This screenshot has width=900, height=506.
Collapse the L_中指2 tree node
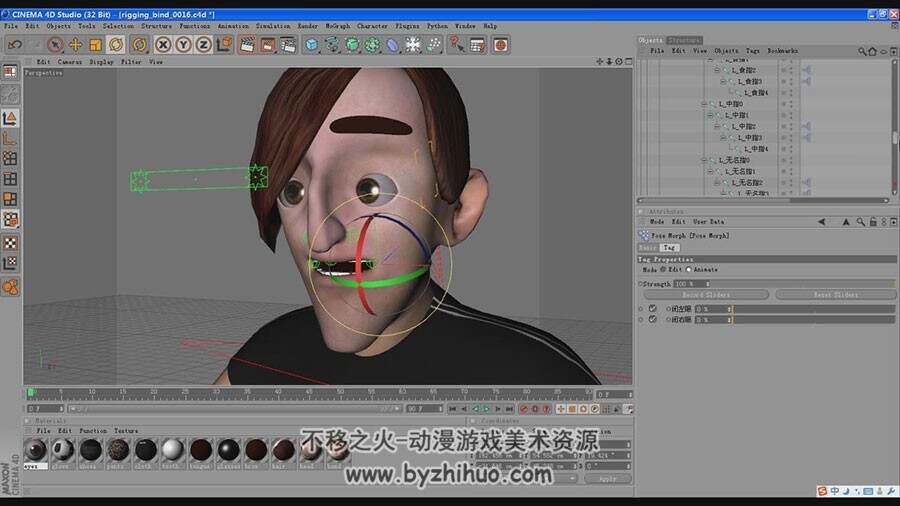pos(717,126)
